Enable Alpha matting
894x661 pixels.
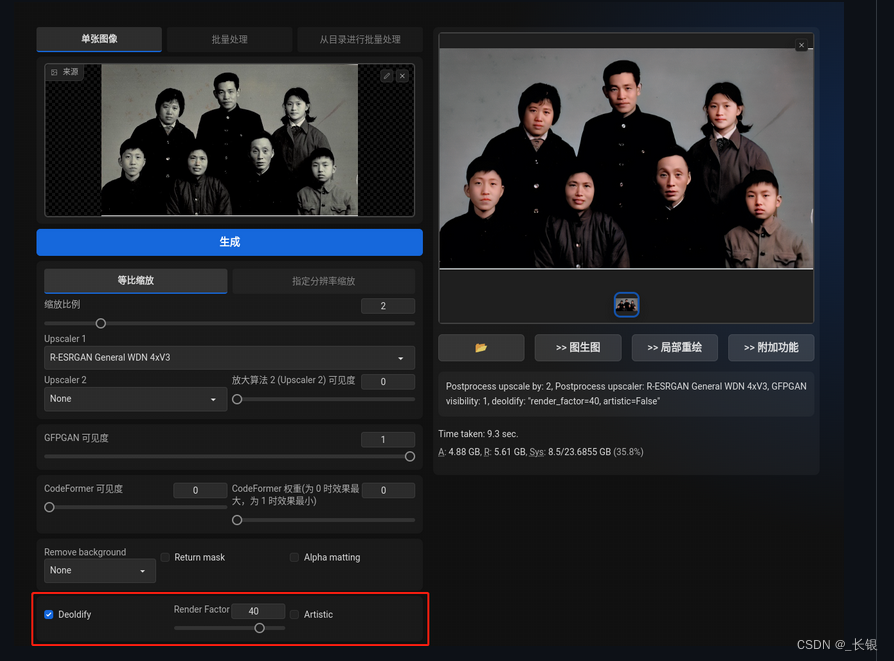click(294, 557)
